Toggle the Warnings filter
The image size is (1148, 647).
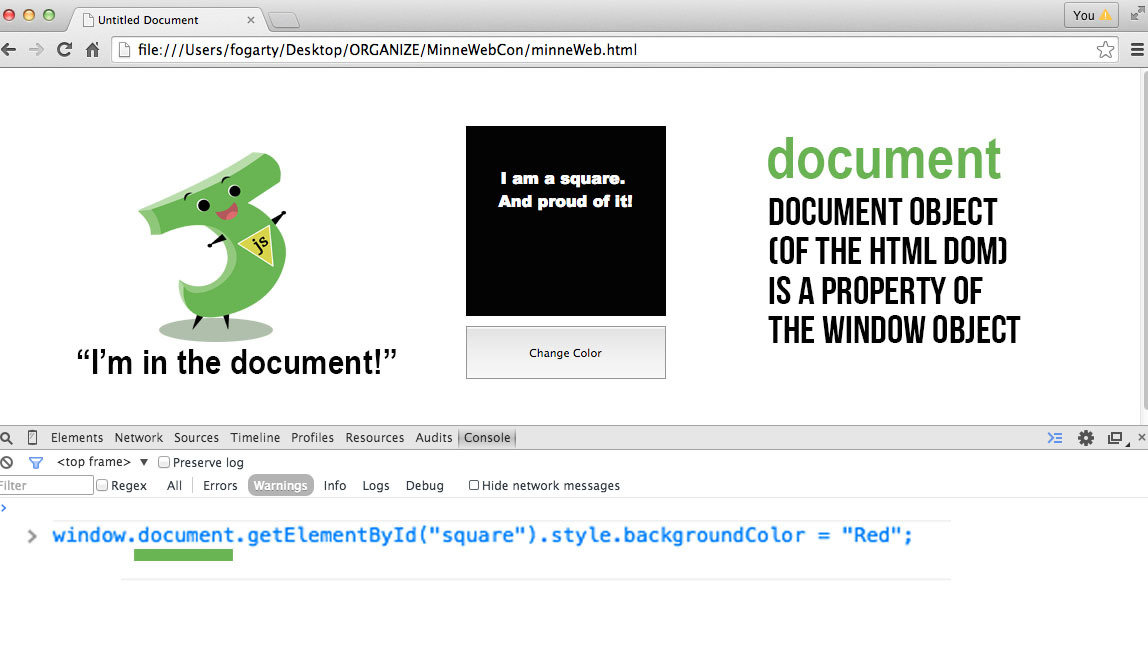coord(280,485)
